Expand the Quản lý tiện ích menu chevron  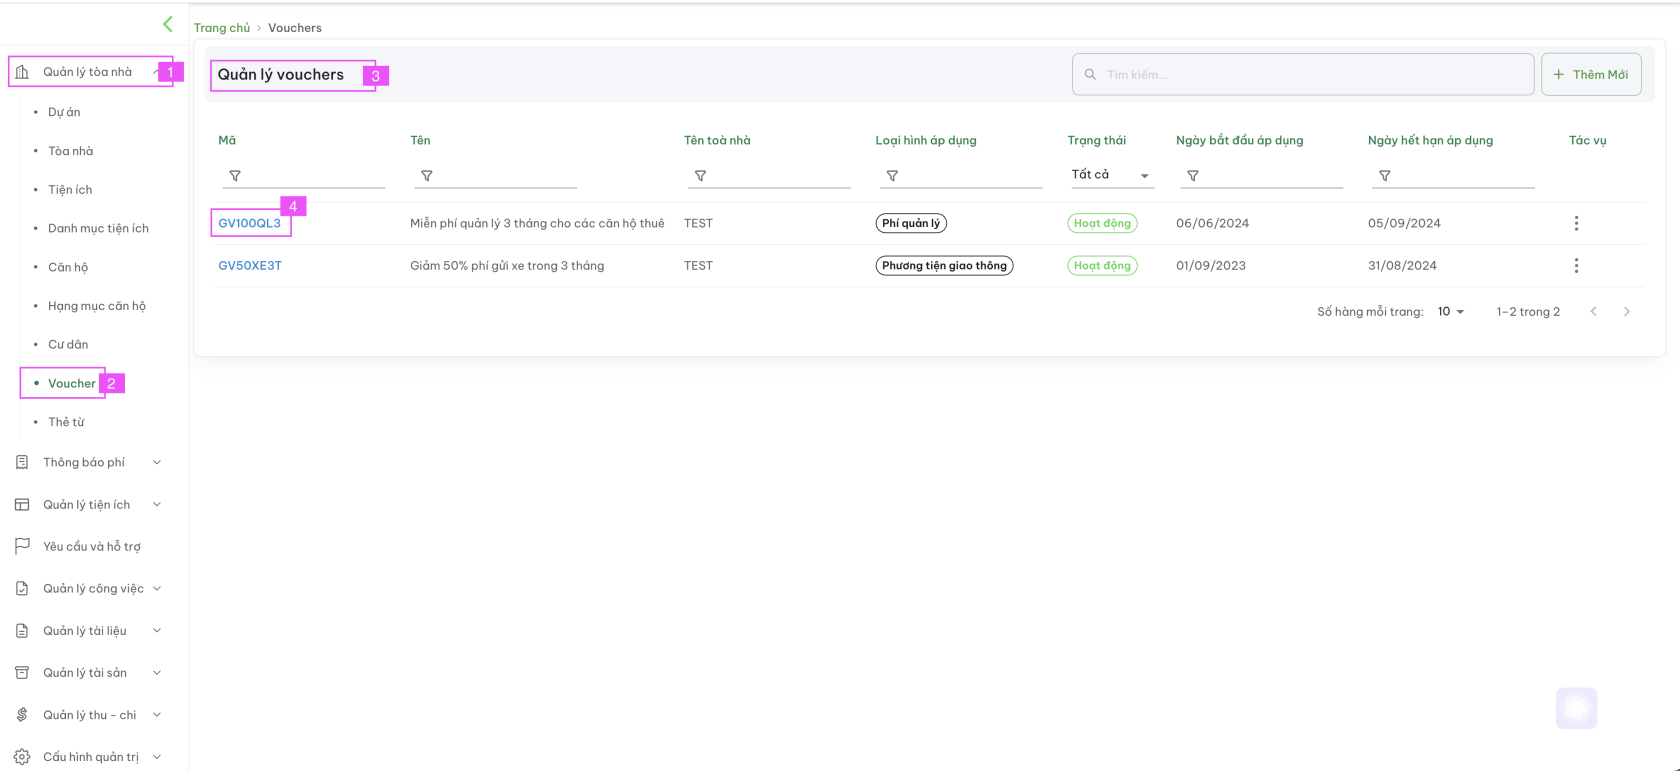pyautogui.click(x=157, y=504)
